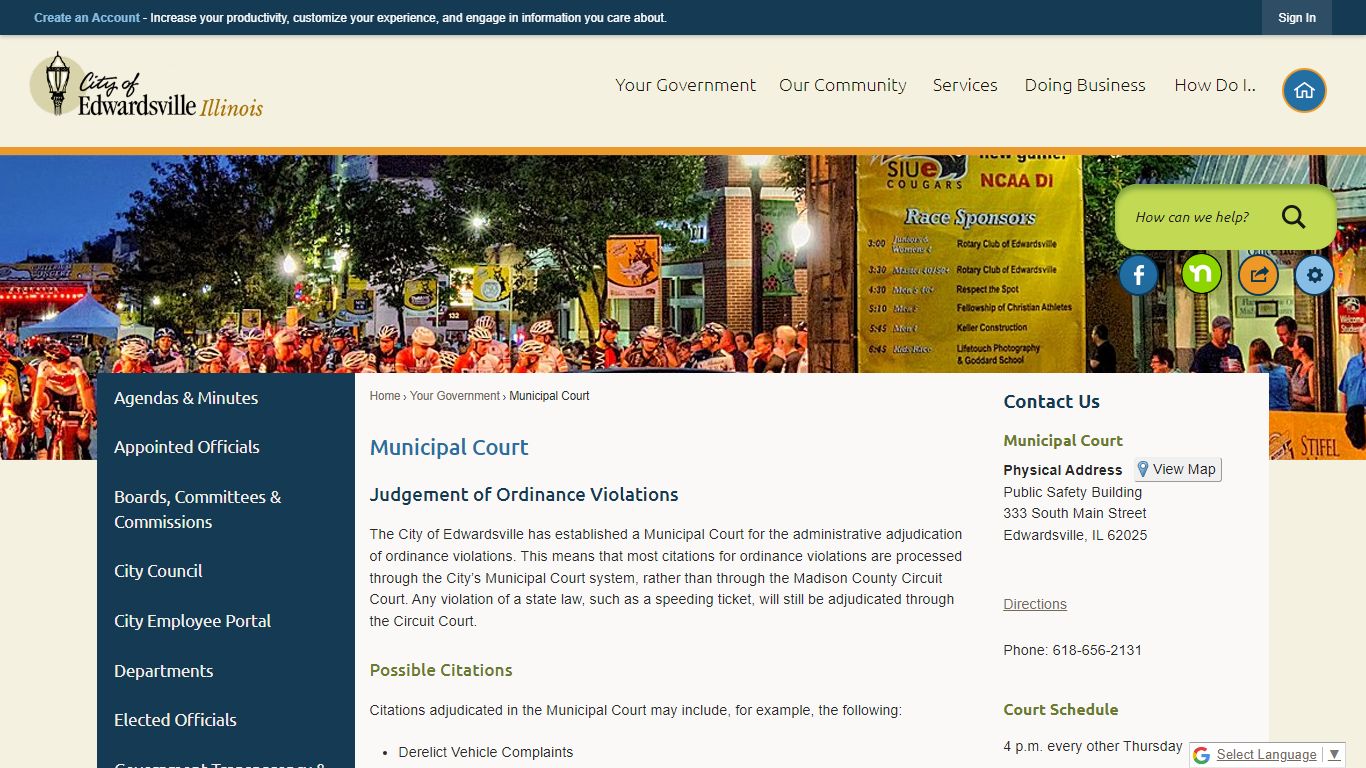Open the Our Community menu
The image size is (1366, 768).
843,85
